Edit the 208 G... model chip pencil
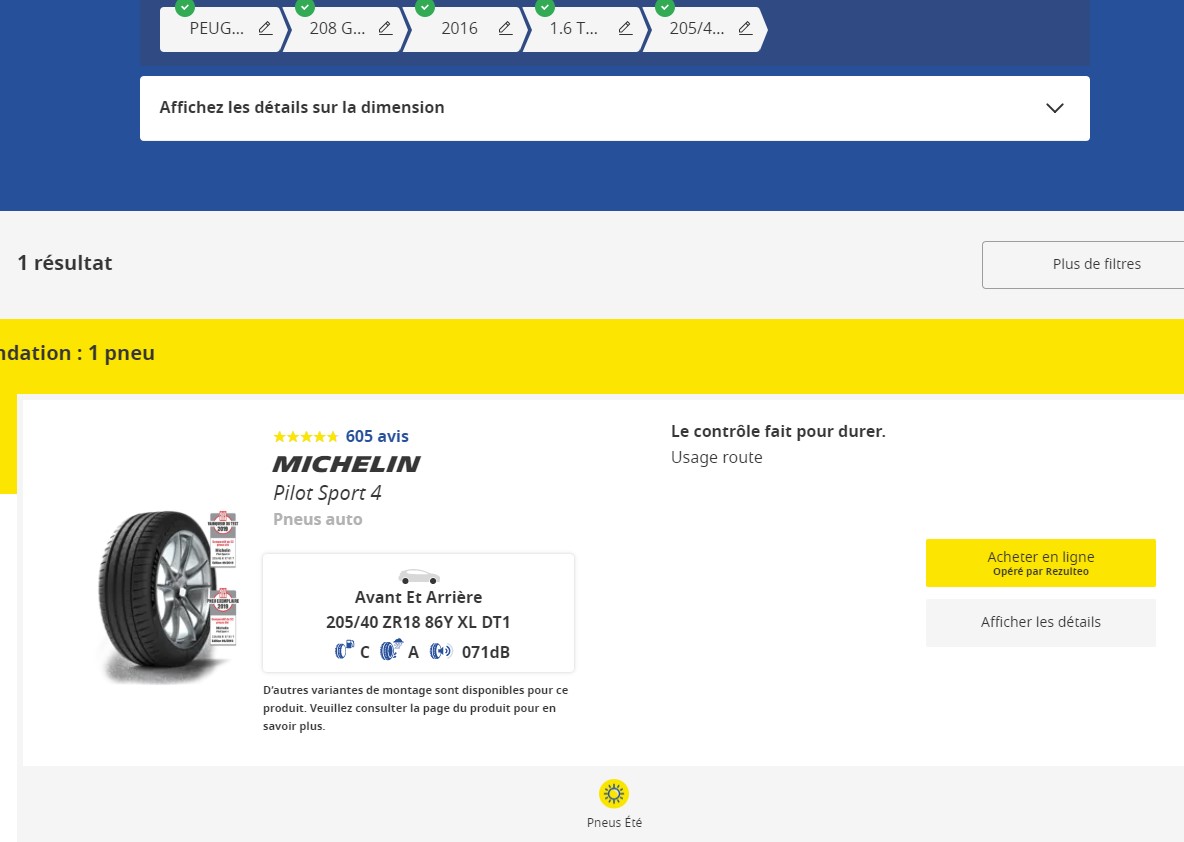 [x=385, y=29]
